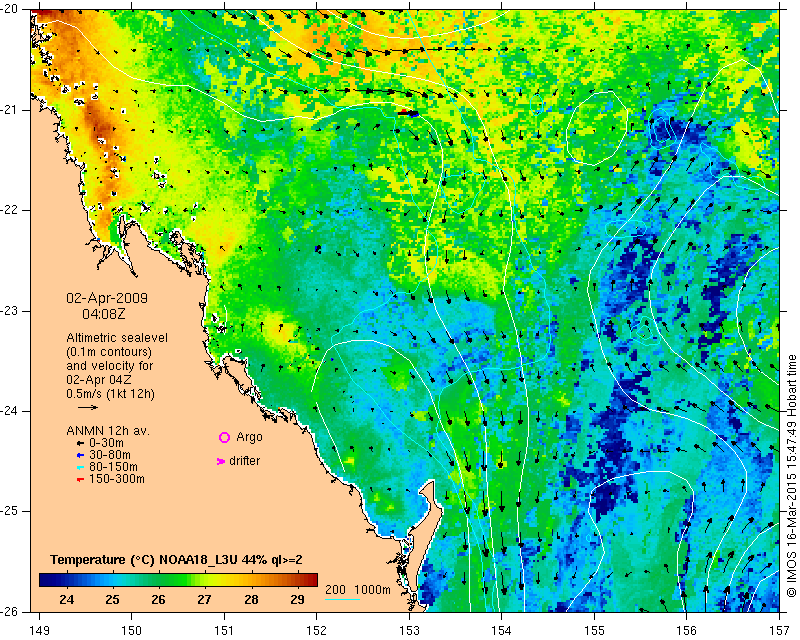Click the '(0.1m contours)' text
800x640 pixels.
[x=109, y=352]
